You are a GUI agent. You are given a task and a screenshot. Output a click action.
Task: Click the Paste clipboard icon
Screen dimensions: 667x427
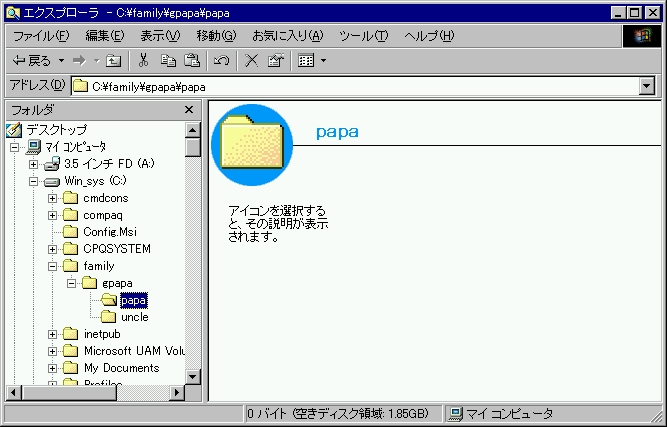pyautogui.click(x=192, y=61)
